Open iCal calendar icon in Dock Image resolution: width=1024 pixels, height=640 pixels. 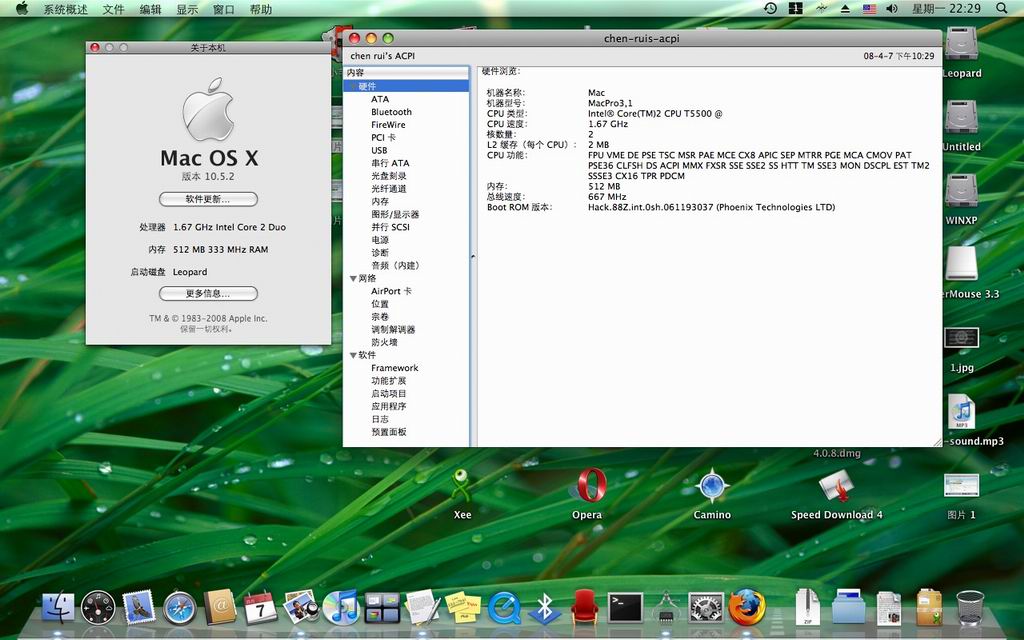point(260,608)
